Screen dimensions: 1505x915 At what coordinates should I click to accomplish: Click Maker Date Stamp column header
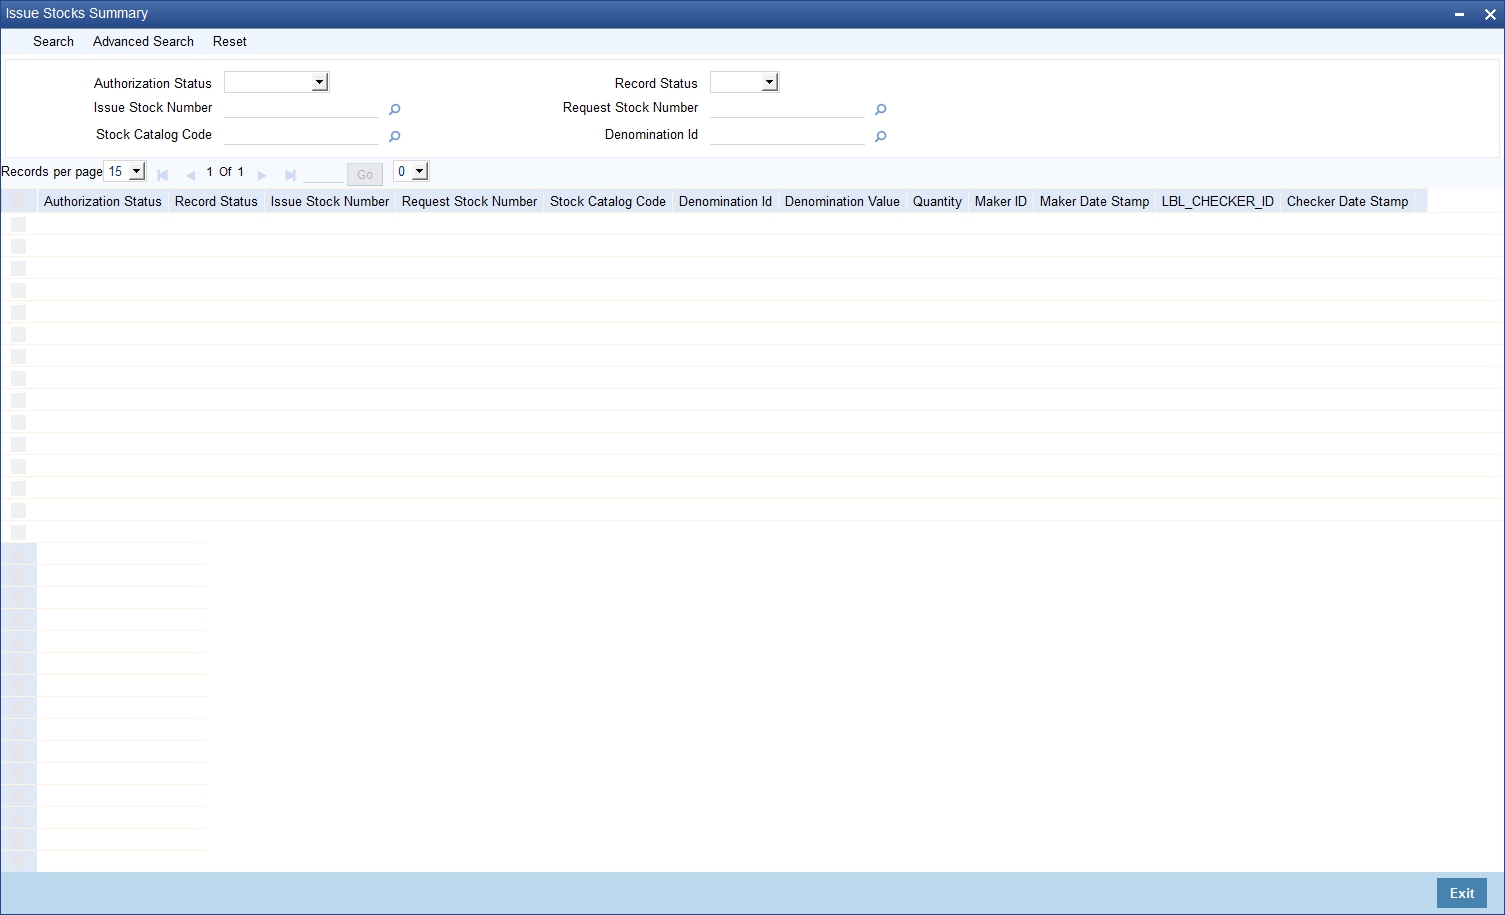click(1095, 201)
